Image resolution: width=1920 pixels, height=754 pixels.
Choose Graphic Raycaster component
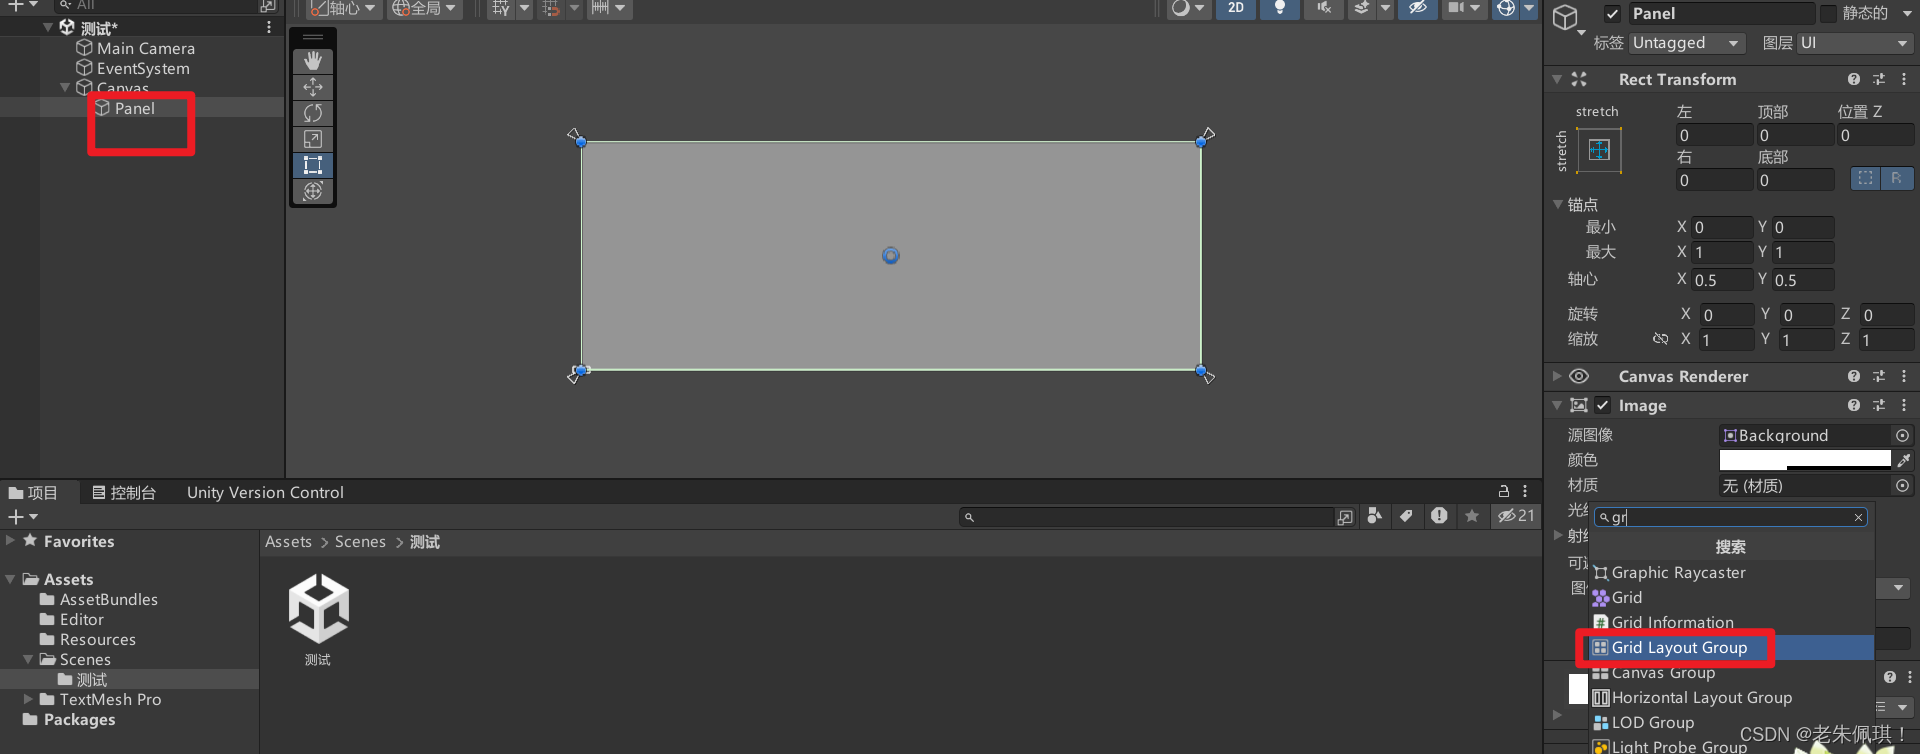point(1732,572)
